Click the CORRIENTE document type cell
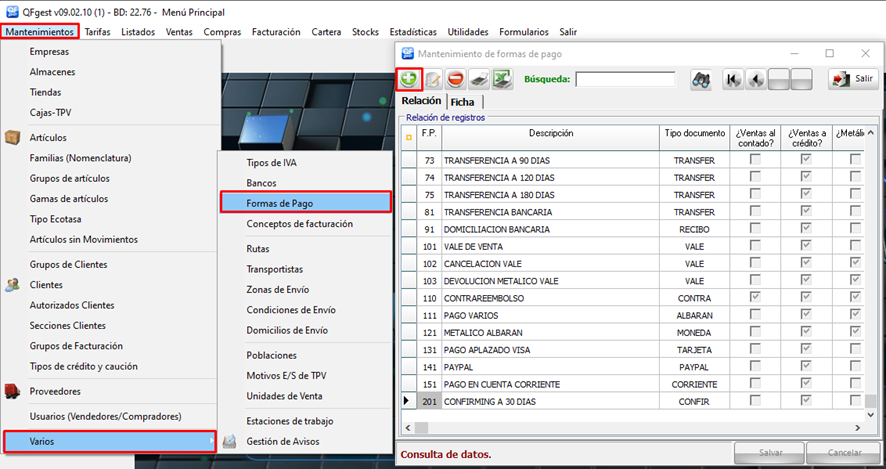This screenshot has height=469, width=886. pos(694,384)
